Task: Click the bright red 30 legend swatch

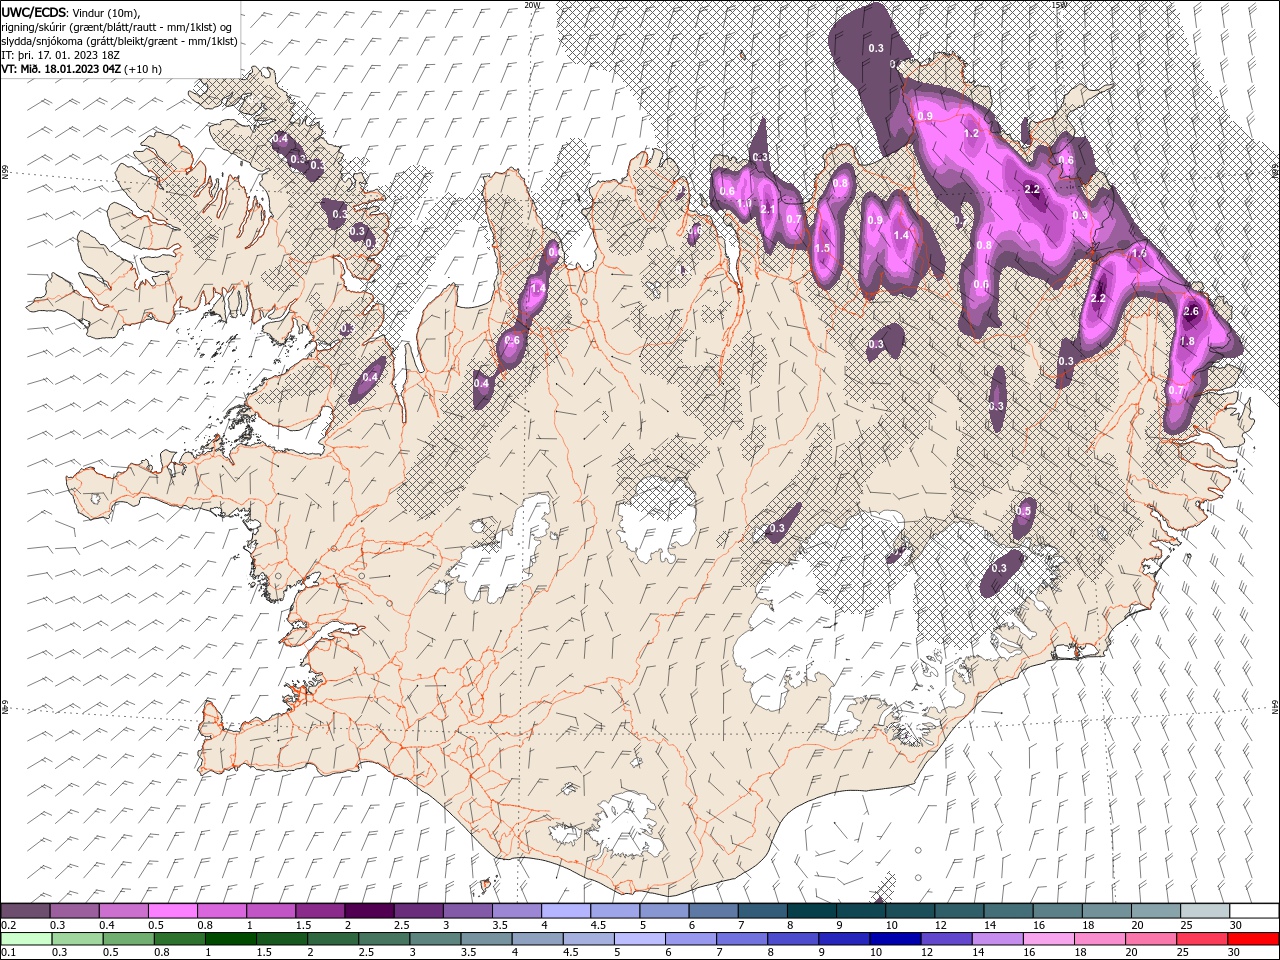Action: 1253,939
